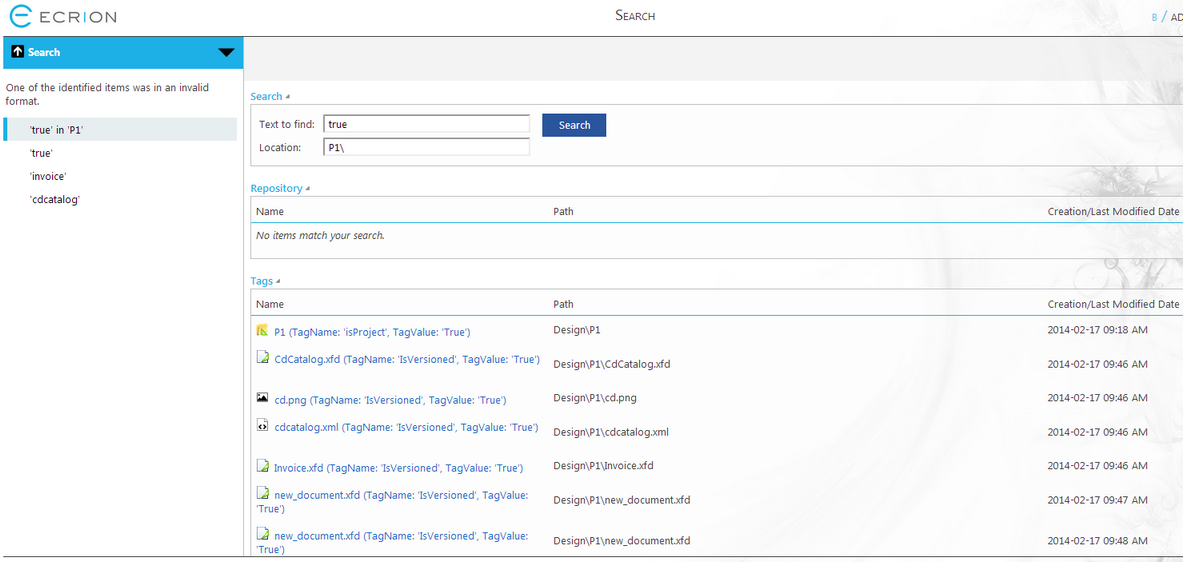This screenshot has height=562, width=1183.
Task: Open the CdCatalog.xfd IsVersioned link
Action: point(407,359)
